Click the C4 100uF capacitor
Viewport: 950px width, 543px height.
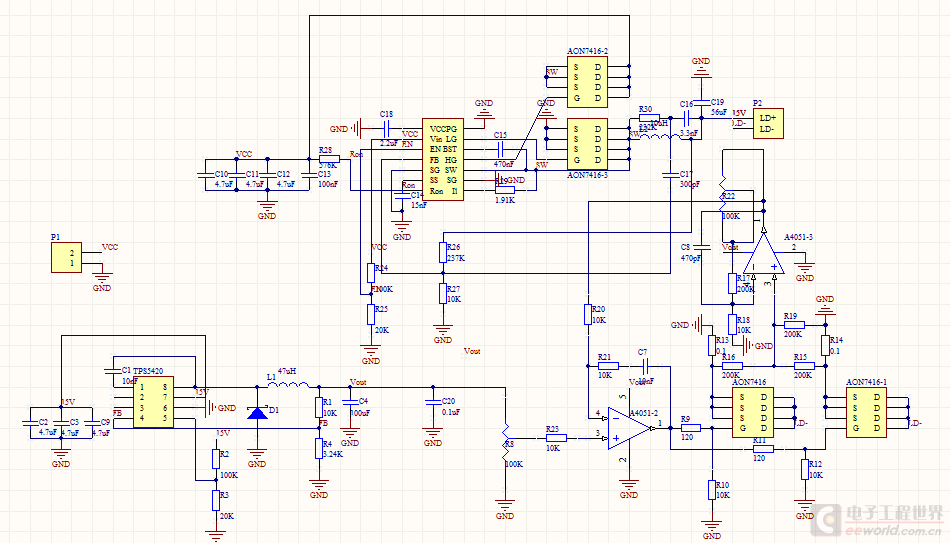(x=350, y=402)
